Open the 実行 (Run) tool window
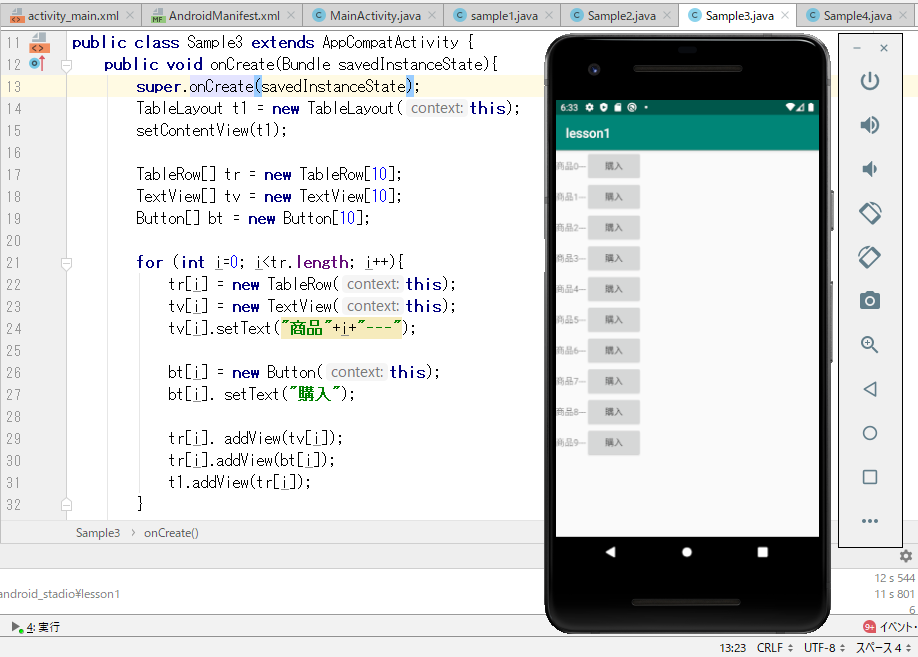This screenshot has width=918, height=657. (x=36, y=627)
